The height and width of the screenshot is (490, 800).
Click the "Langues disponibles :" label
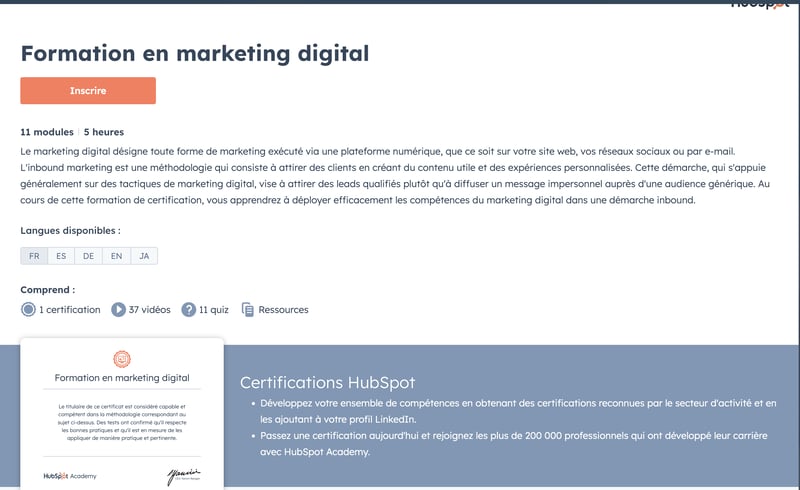pos(70,230)
